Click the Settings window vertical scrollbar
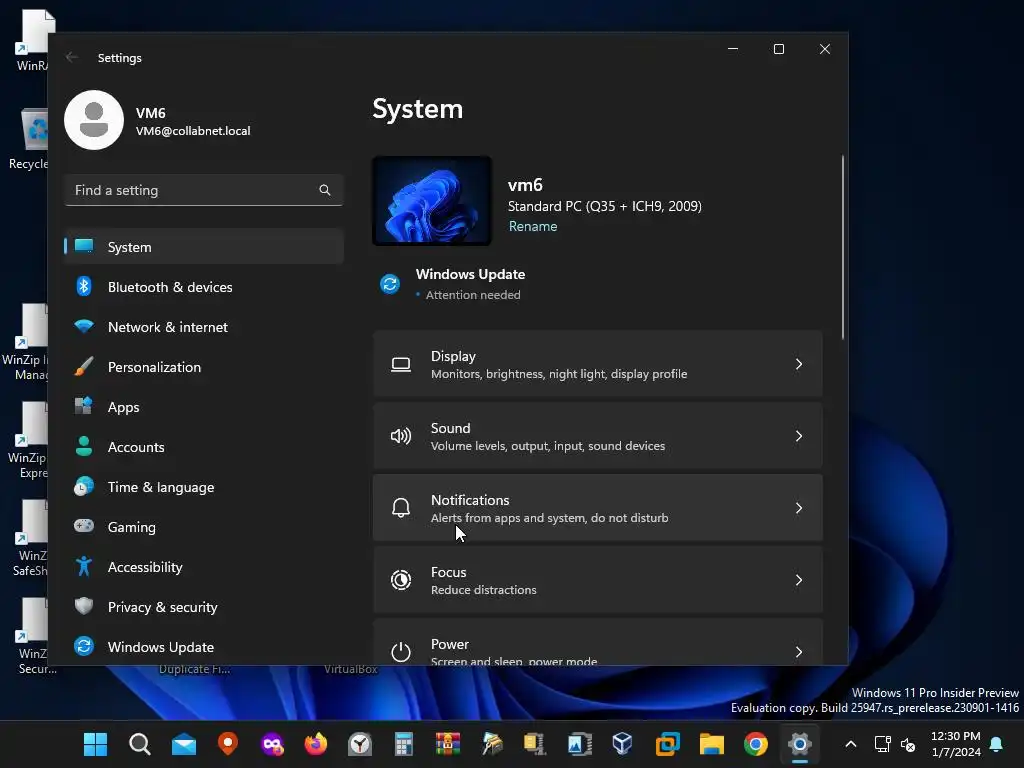The height and width of the screenshot is (768, 1024). pos(842,248)
